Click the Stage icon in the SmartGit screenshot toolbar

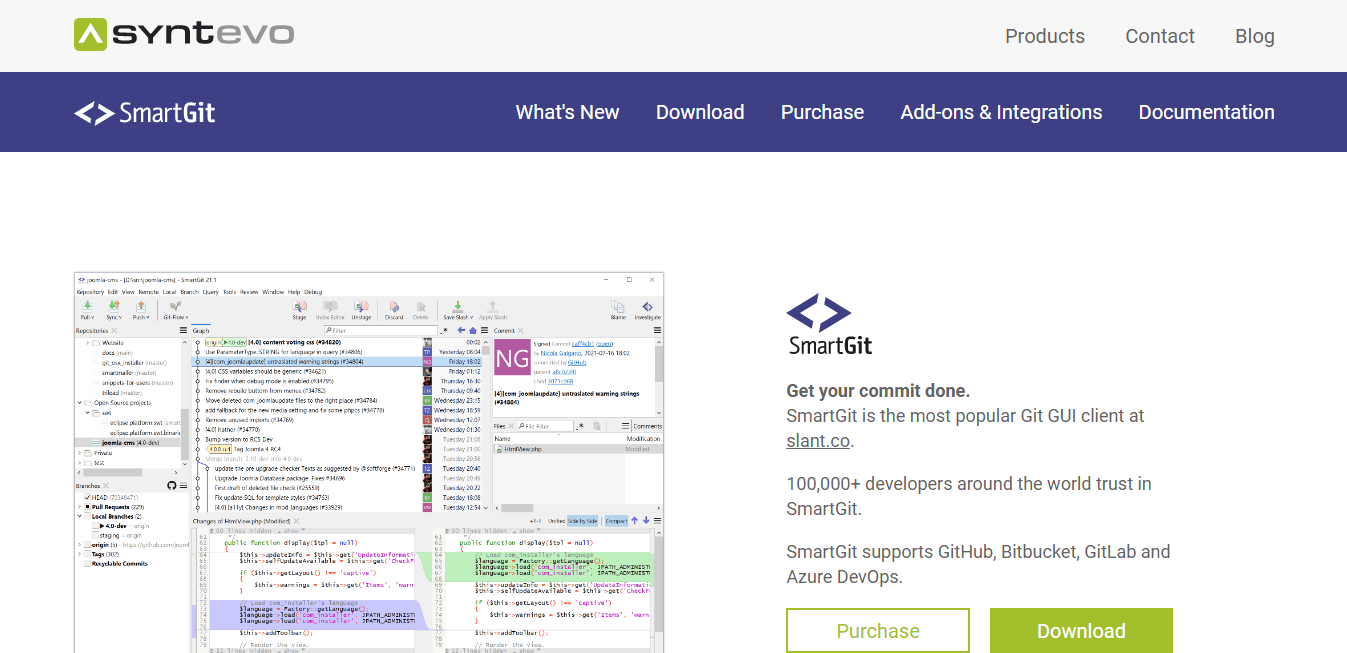[x=299, y=307]
